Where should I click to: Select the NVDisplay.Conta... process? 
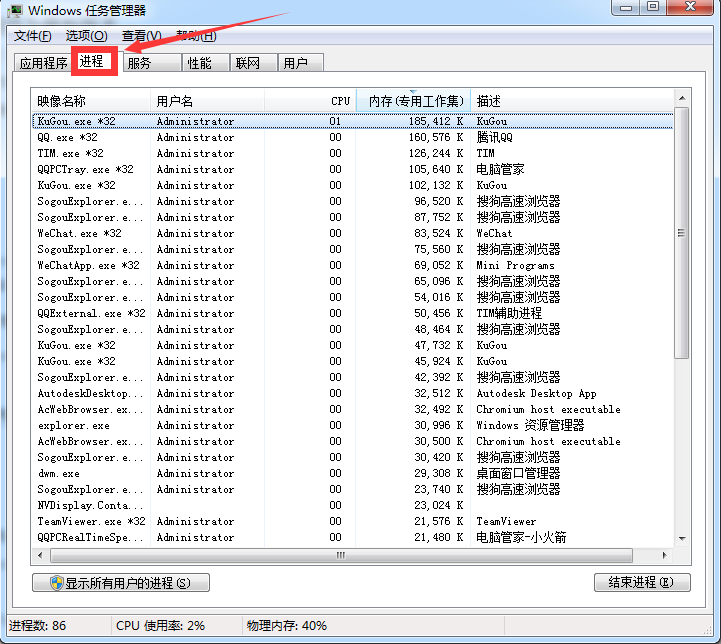point(353,506)
